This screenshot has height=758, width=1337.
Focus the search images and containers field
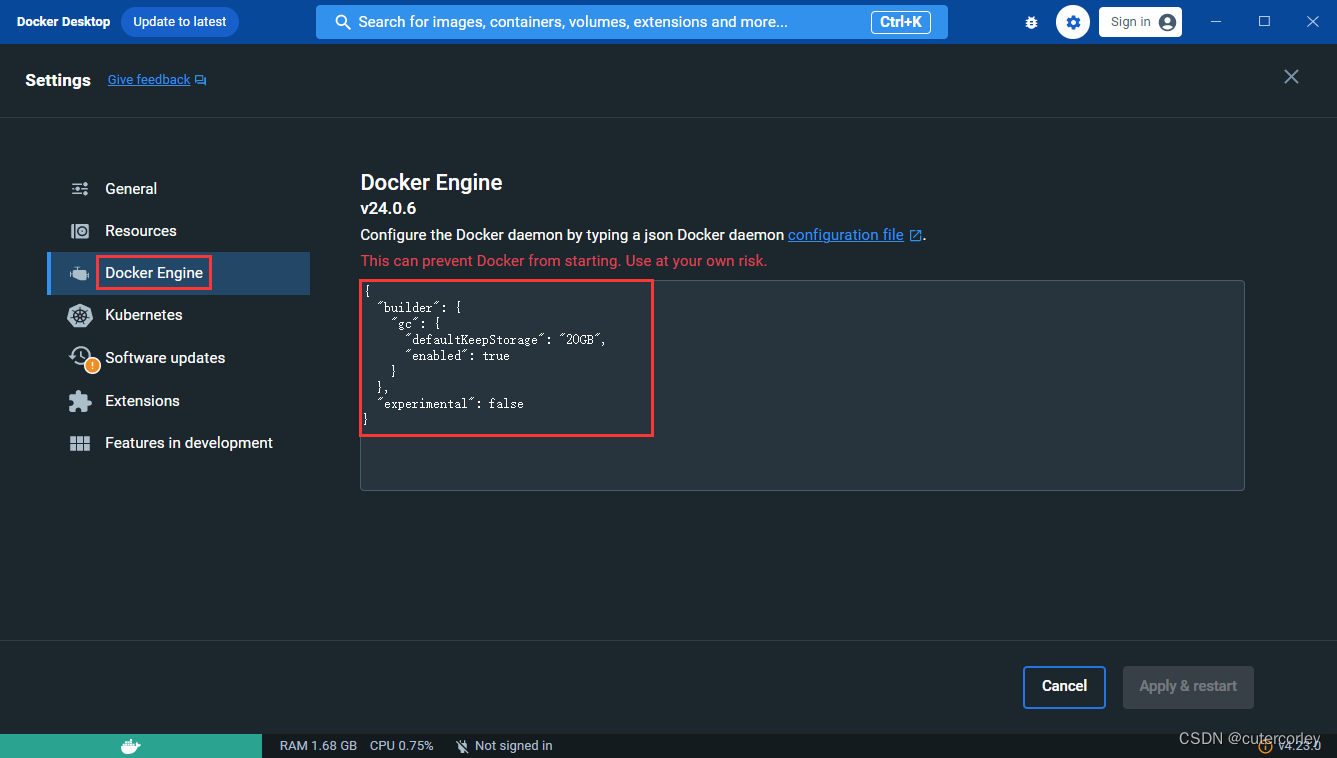632,22
